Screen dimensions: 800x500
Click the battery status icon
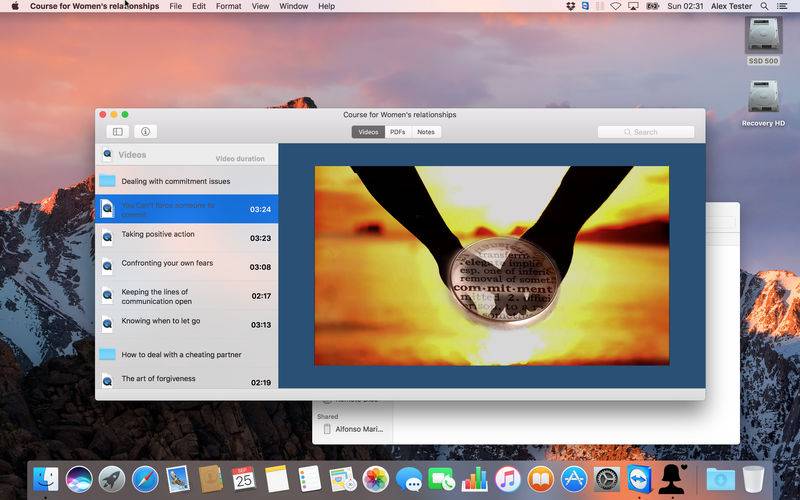coord(652,6)
